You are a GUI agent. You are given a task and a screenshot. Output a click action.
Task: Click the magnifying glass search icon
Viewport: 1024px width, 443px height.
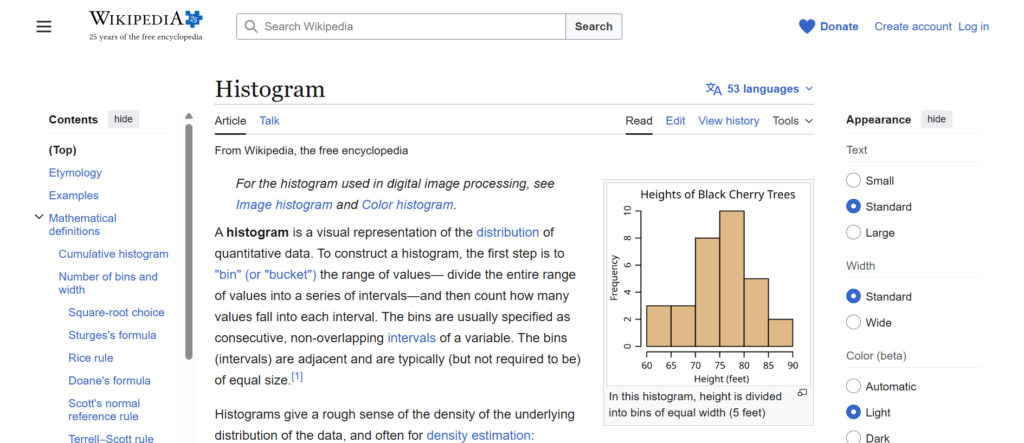[x=250, y=27]
